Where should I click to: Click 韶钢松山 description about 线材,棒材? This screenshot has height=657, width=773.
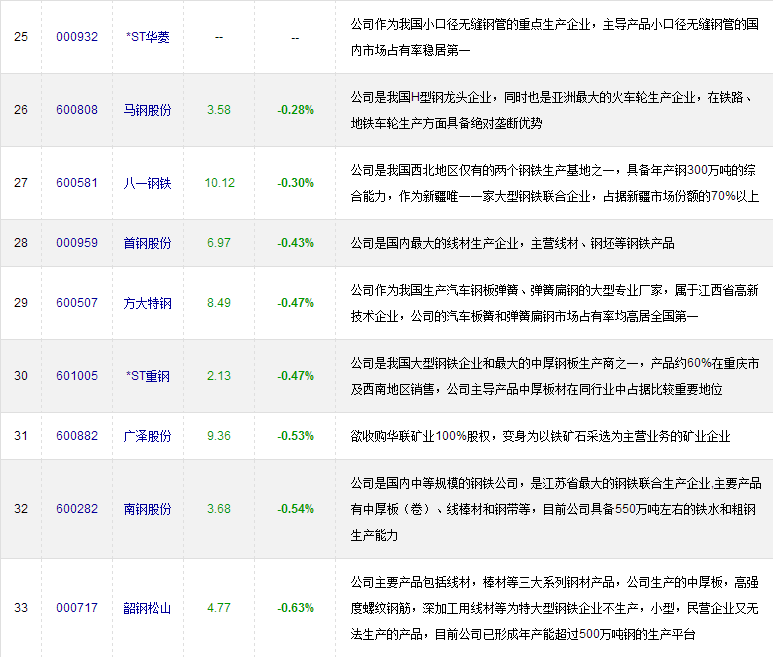555,608
